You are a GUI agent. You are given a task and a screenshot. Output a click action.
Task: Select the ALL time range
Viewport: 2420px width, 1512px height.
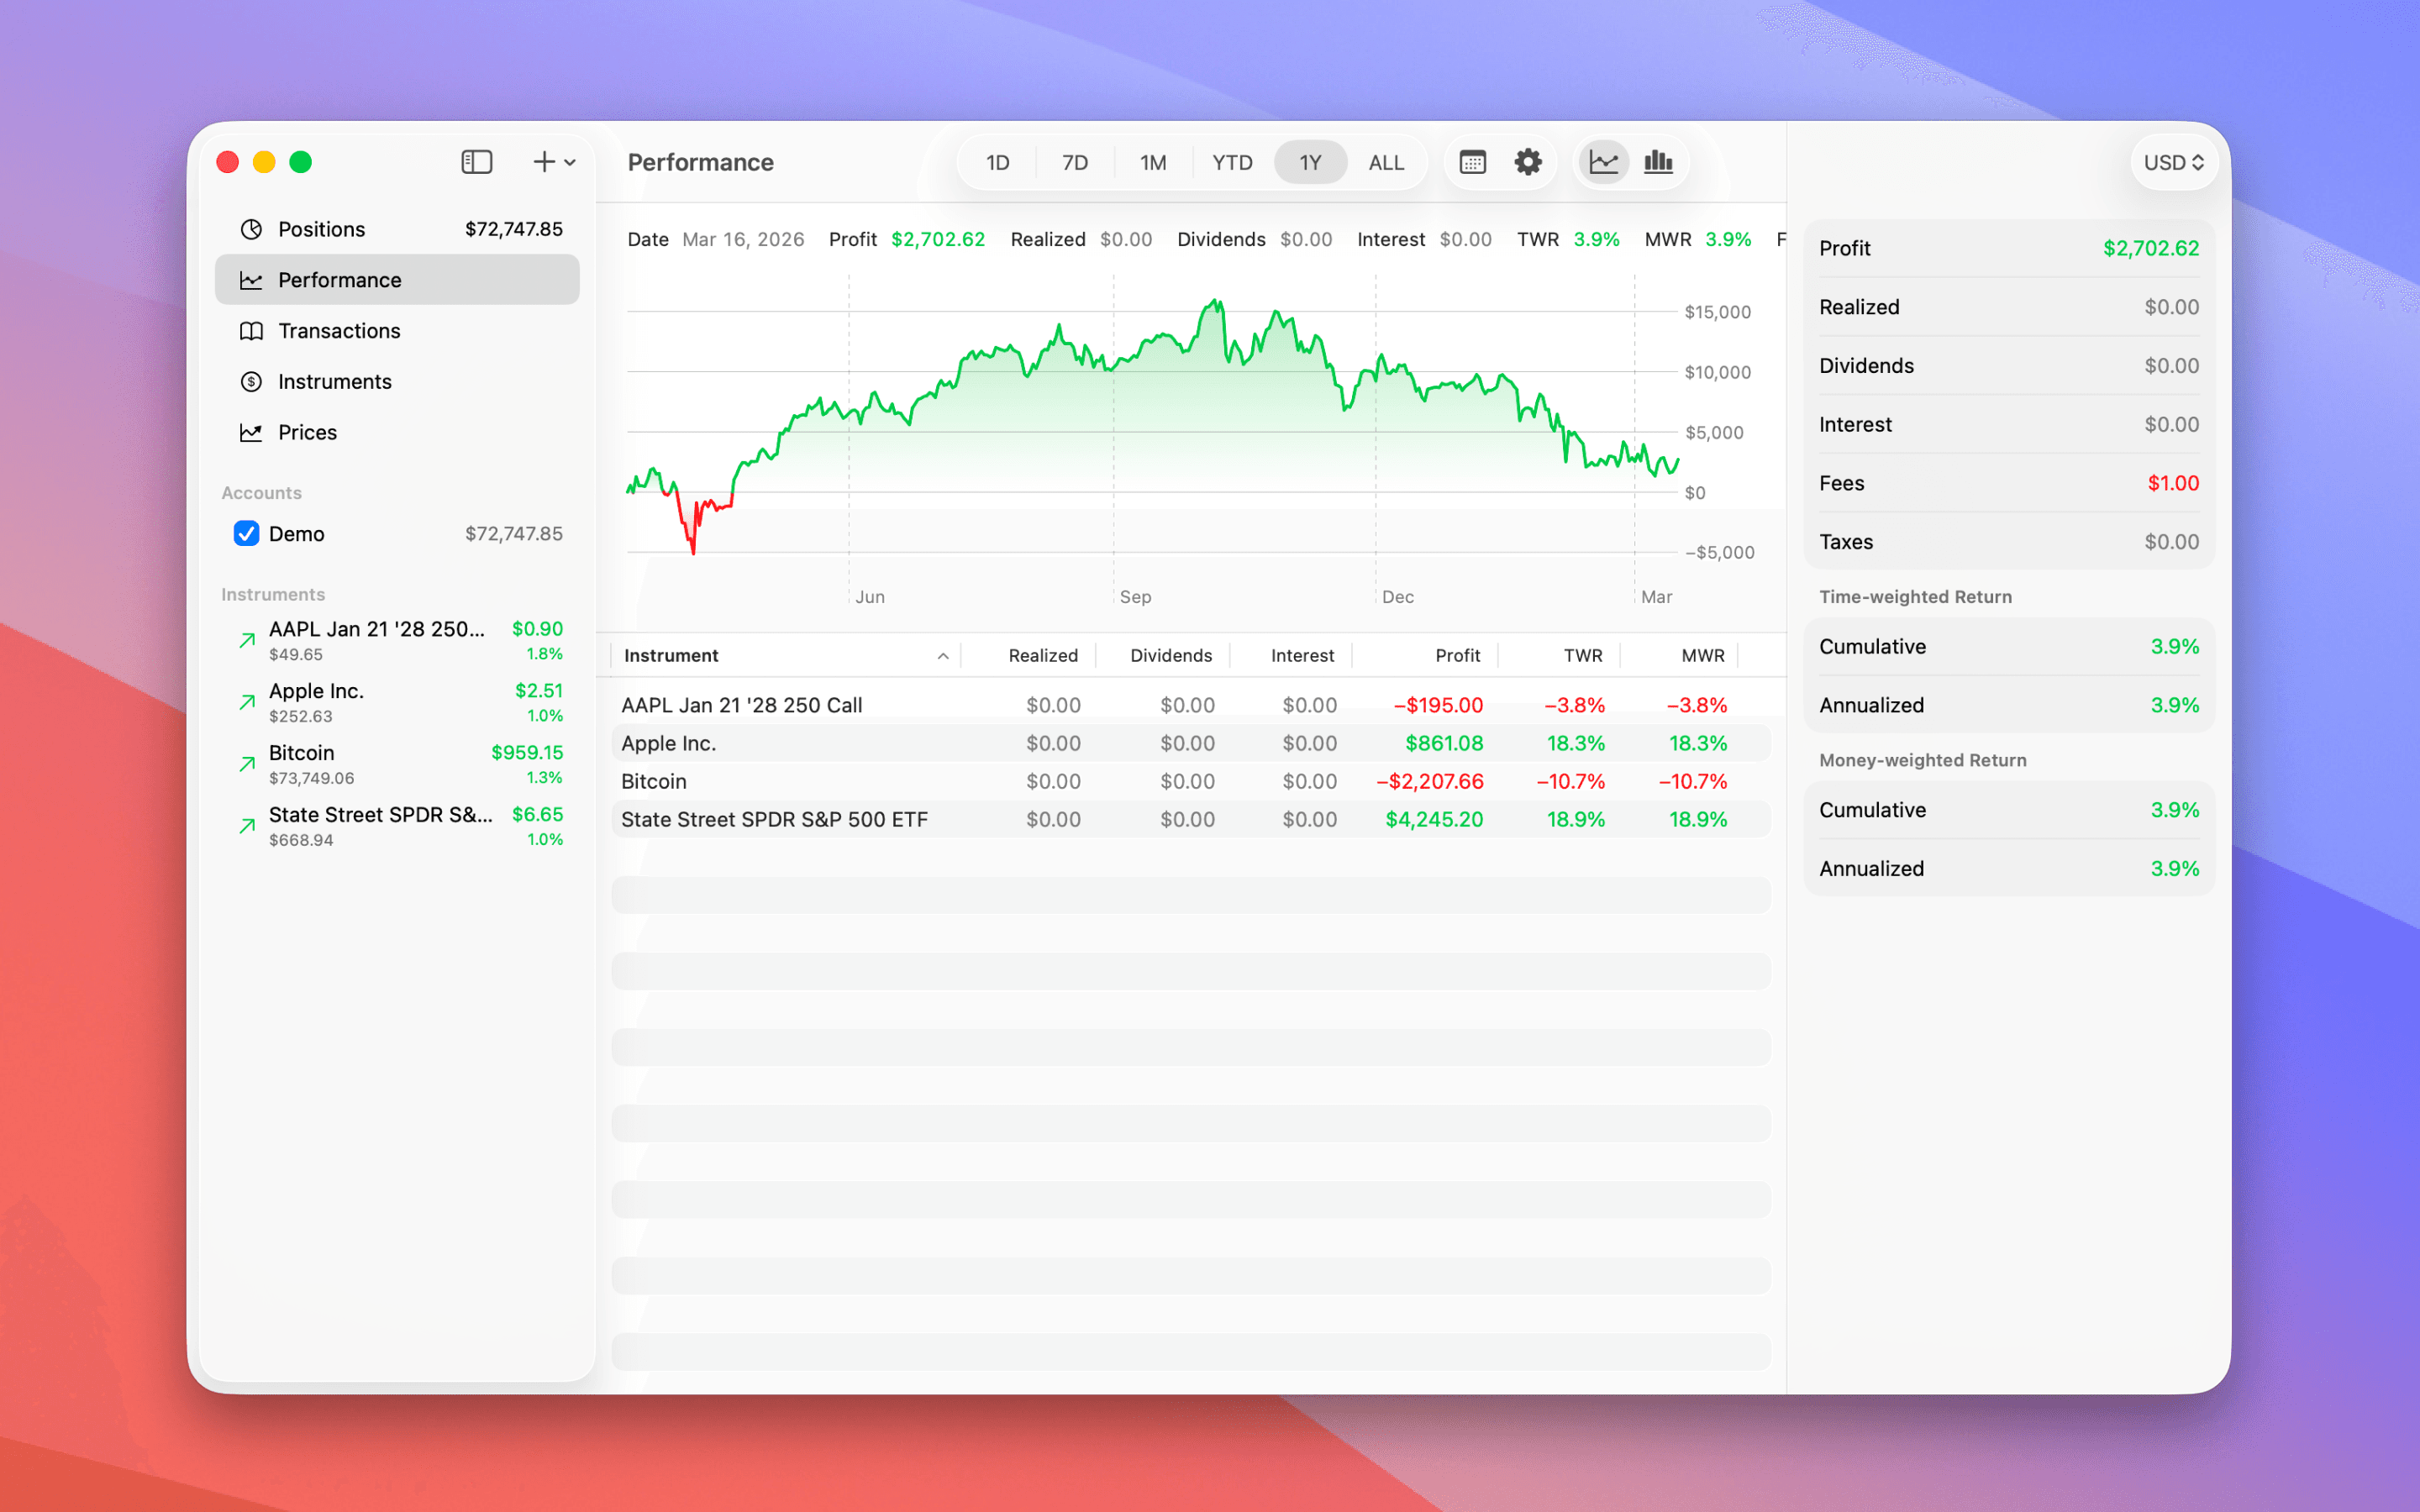[1386, 161]
